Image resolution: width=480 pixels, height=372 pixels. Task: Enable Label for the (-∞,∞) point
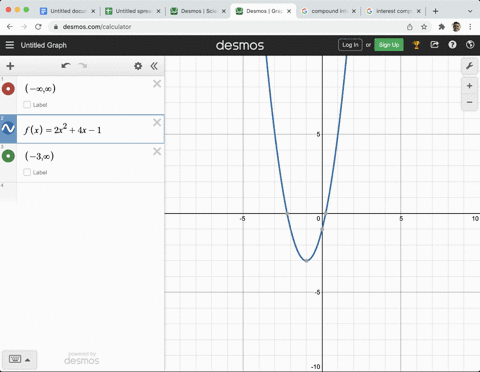point(27,105)
